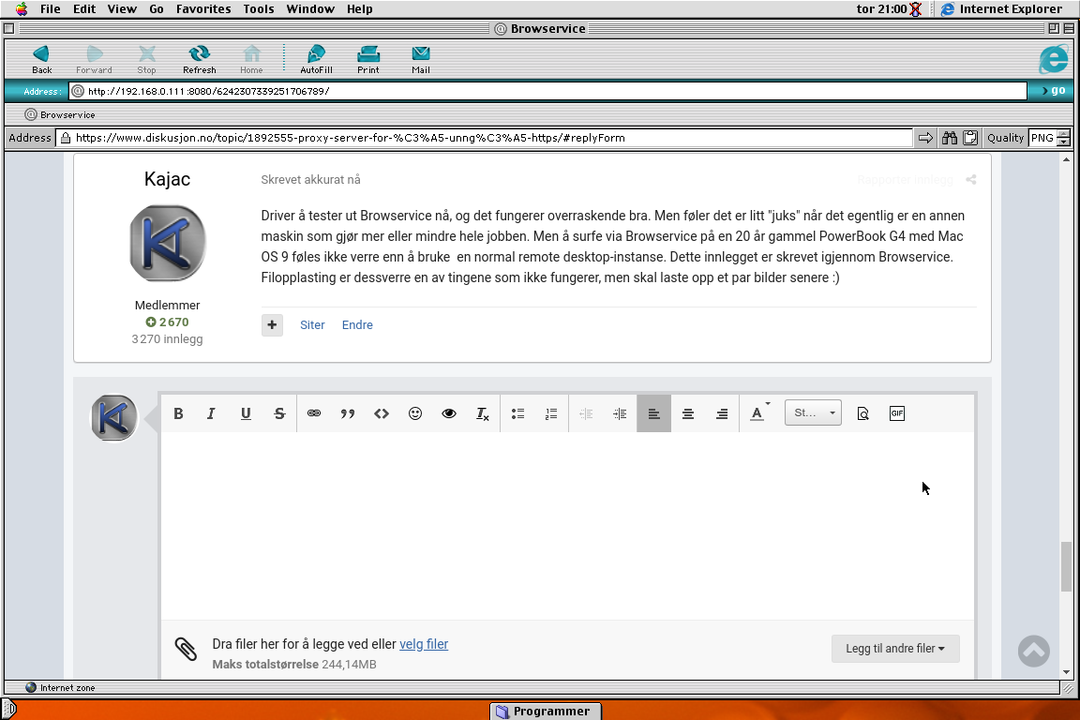This screenshot has width=1080, height=720.
Task: Insert a quote block in editor
Action: (348, 413)
